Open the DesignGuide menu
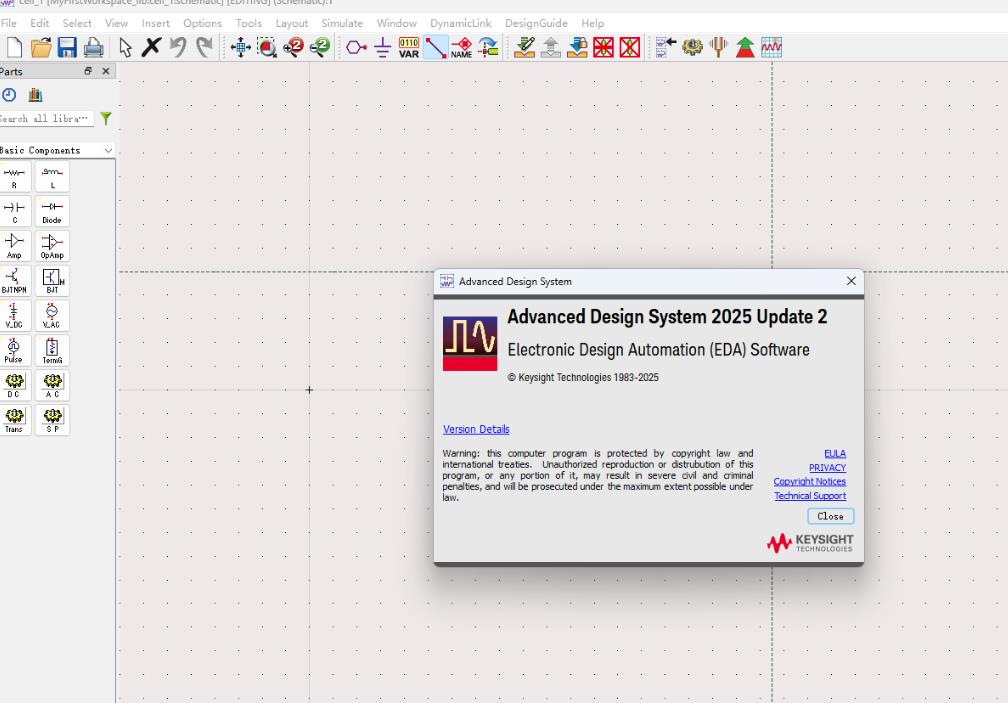The image size is (1008, 703). (x=536, y=23)
